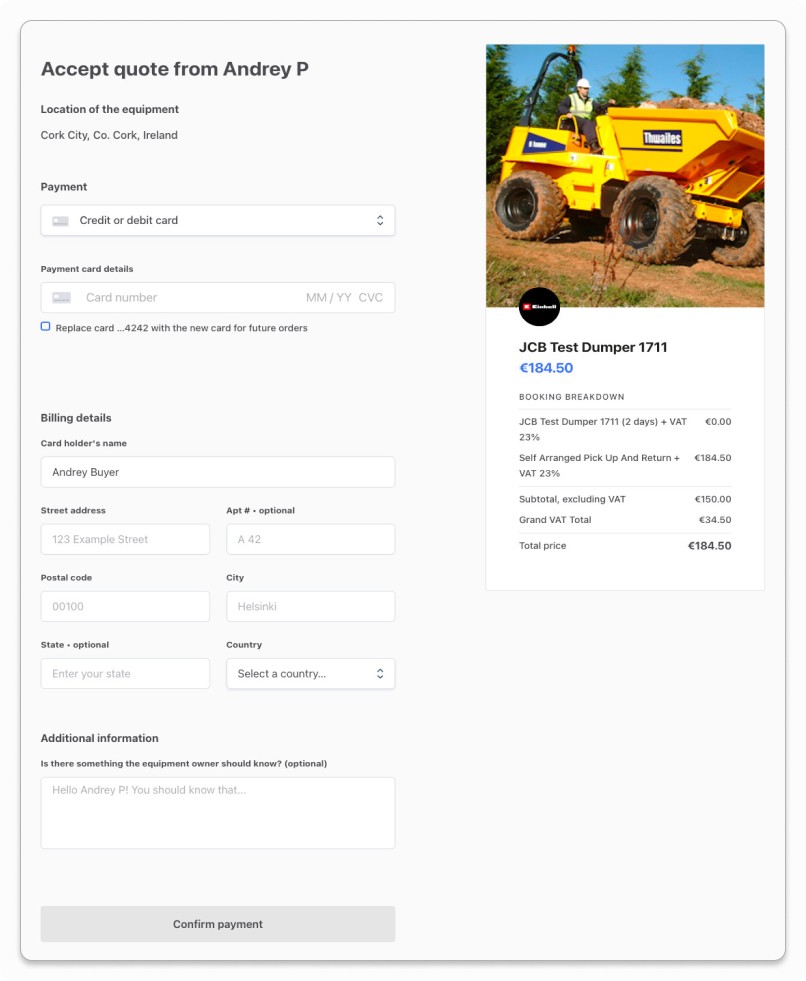Screen dimensions: 806x981
Task: Click the Card holder's name field showing Andrey Buyer
Action: [x=217, y=471]
